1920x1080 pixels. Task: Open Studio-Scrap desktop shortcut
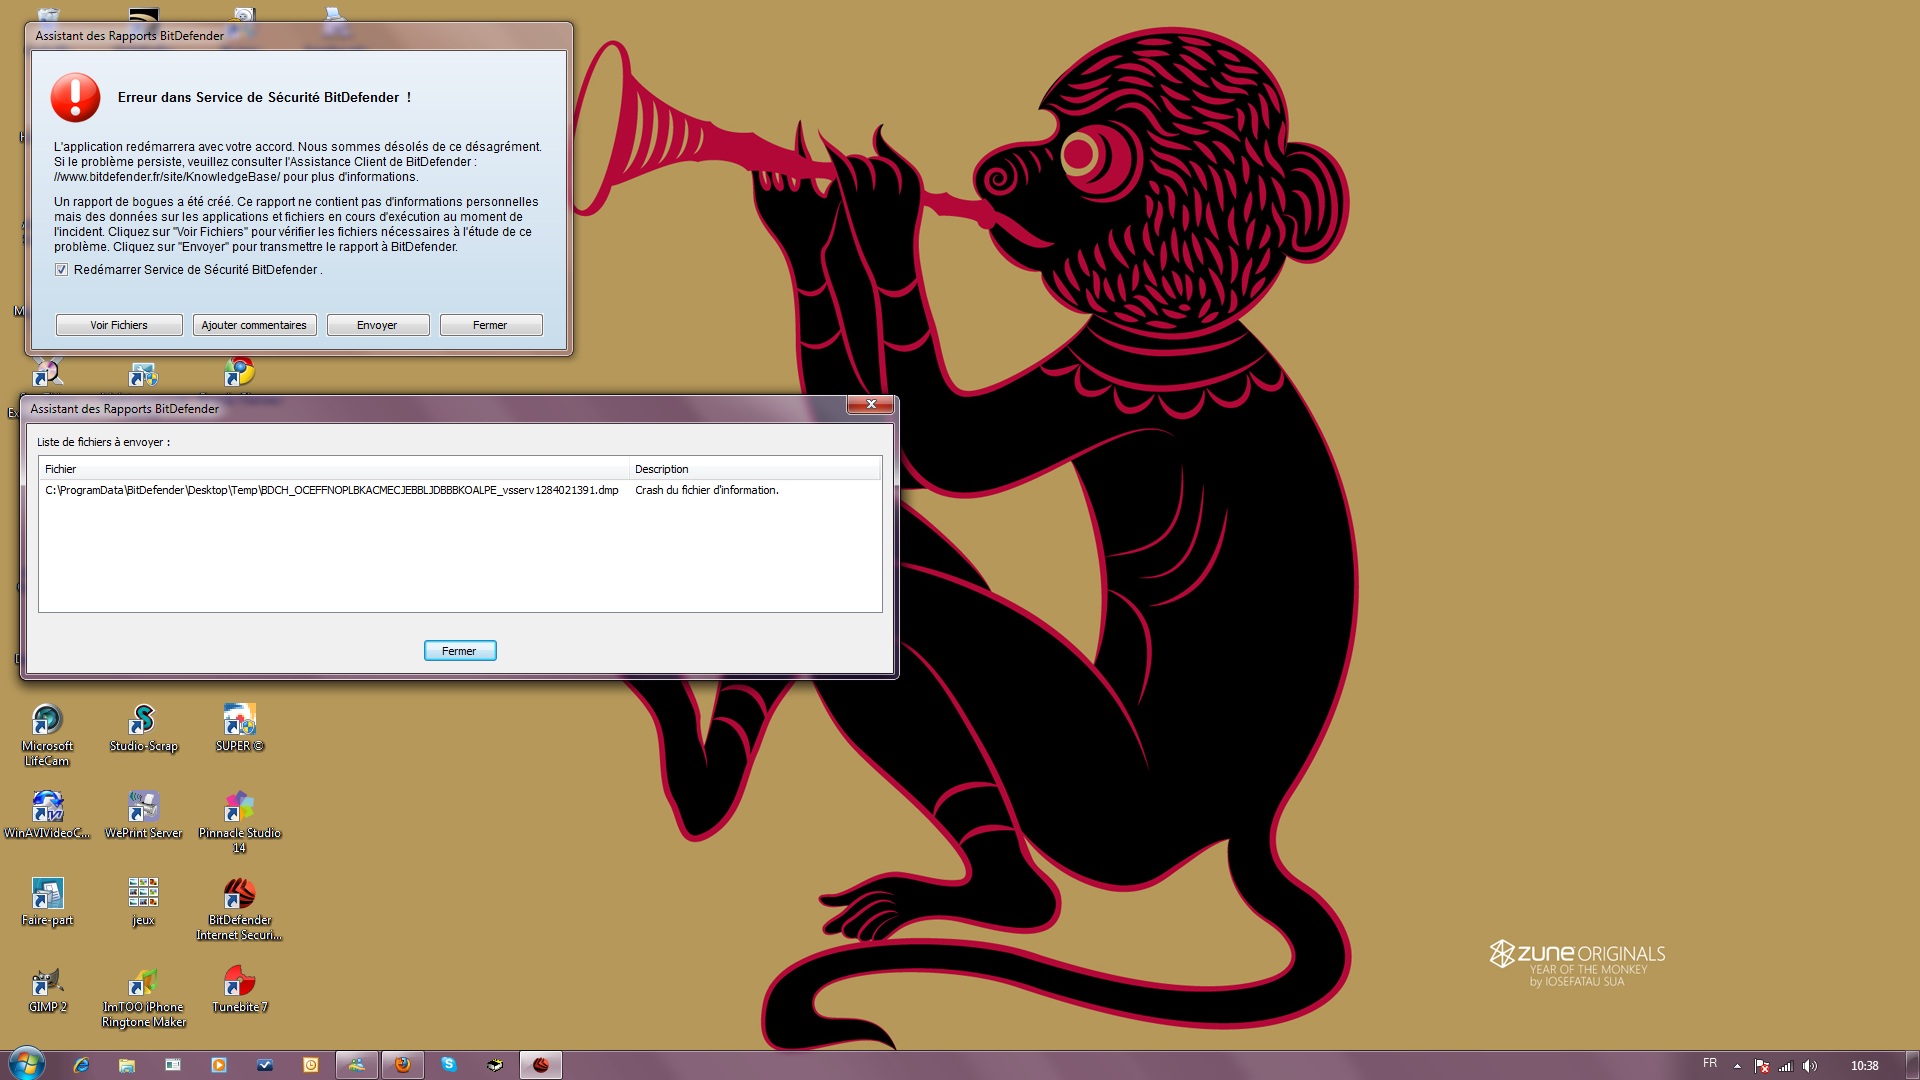coord(143,728)
